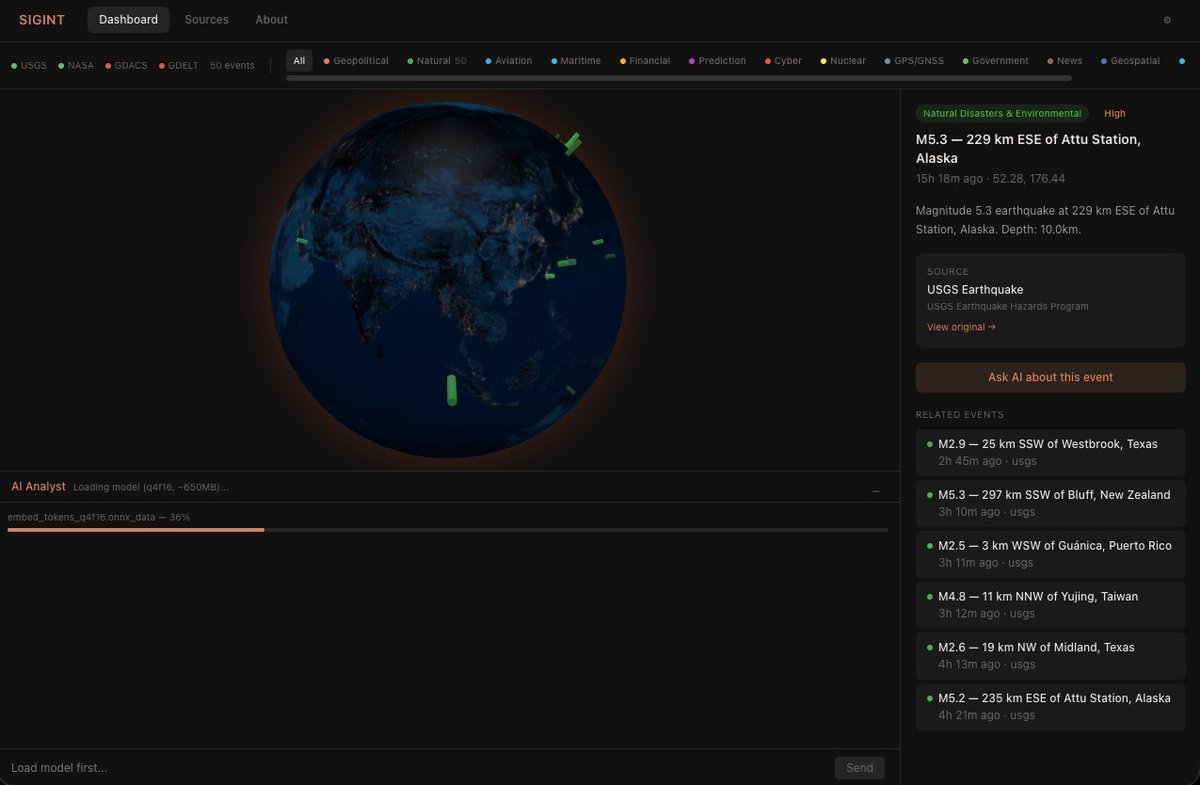Open the About tab
Screen dimensions: 1200x785
[x=271, y=20]
